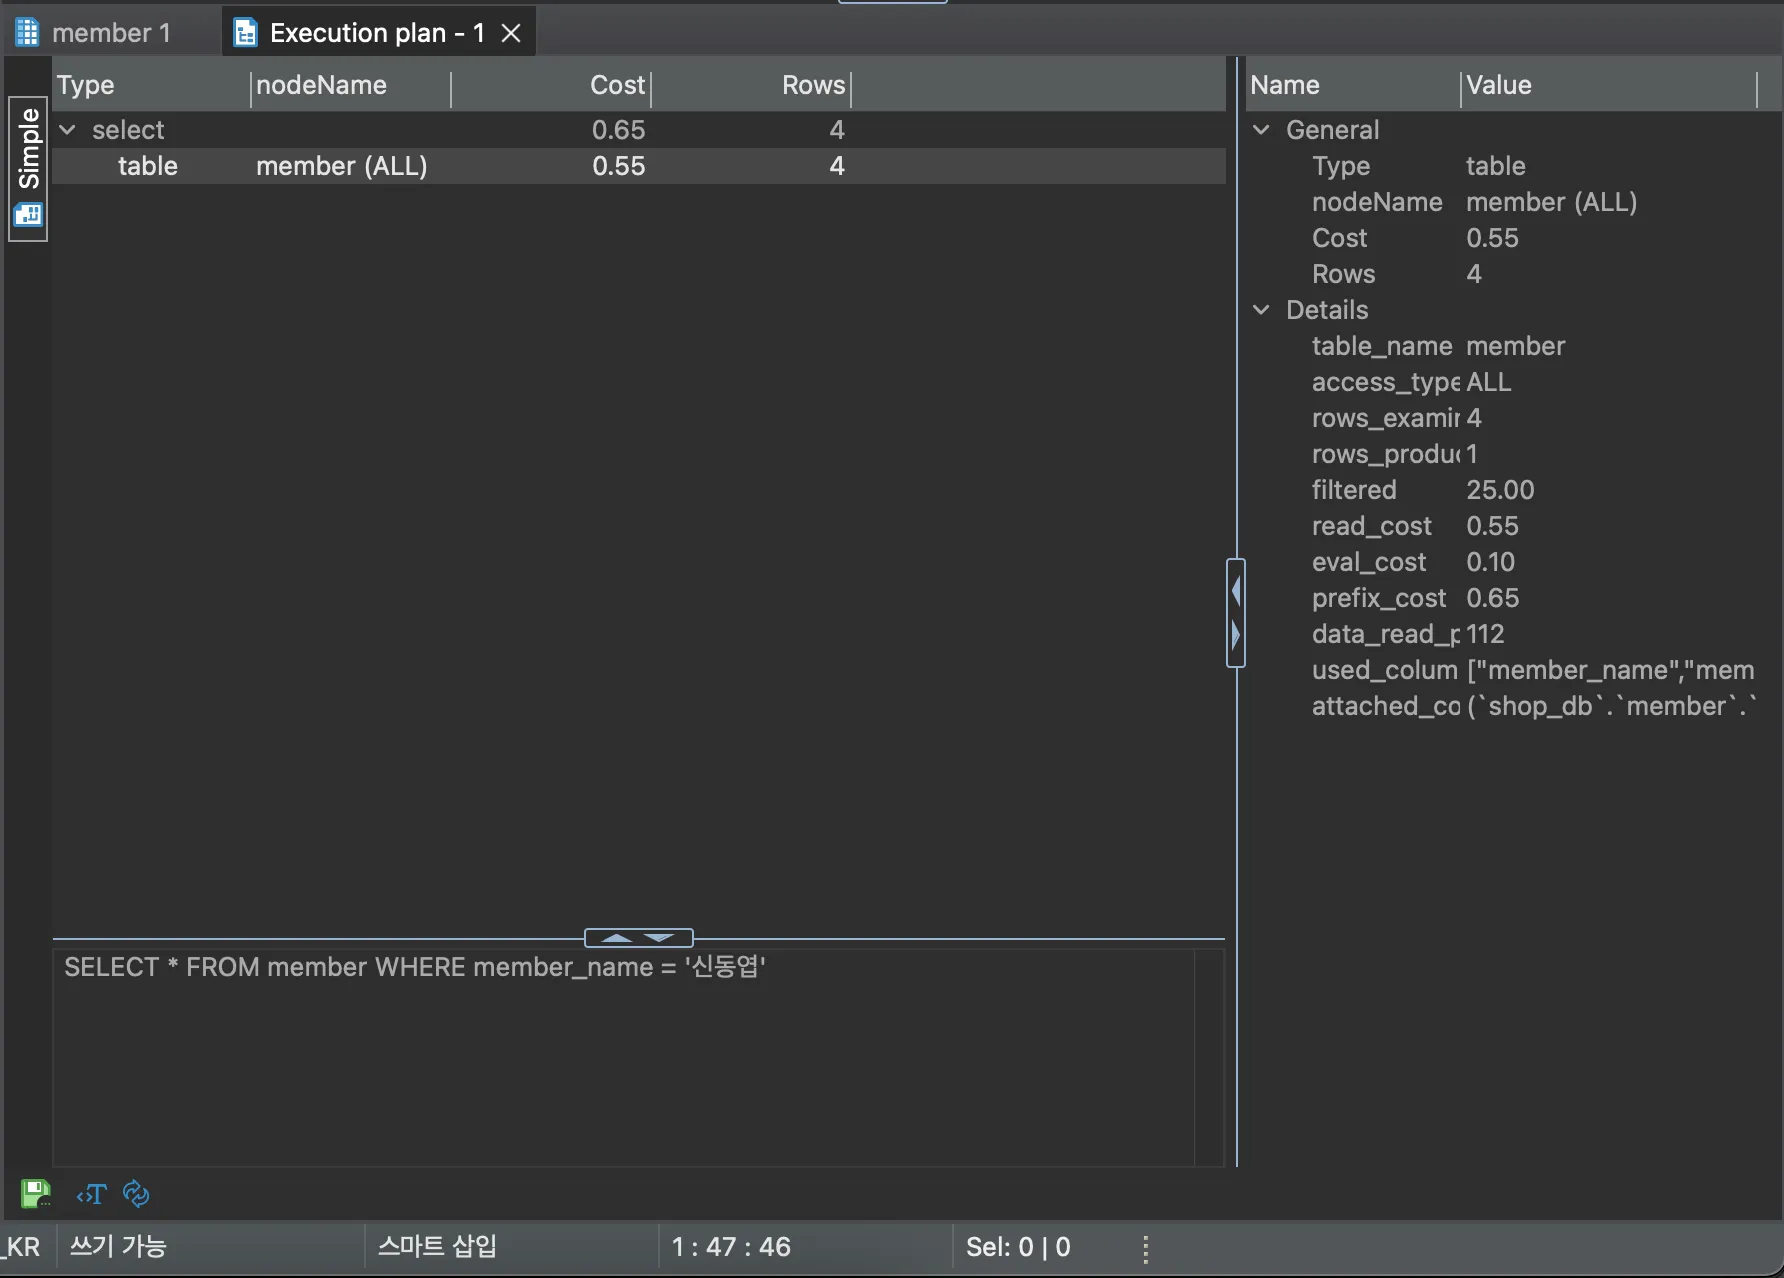Click the blue icon under Simple side tab
Screen dimensions: 1784x1278
[28, 215]
